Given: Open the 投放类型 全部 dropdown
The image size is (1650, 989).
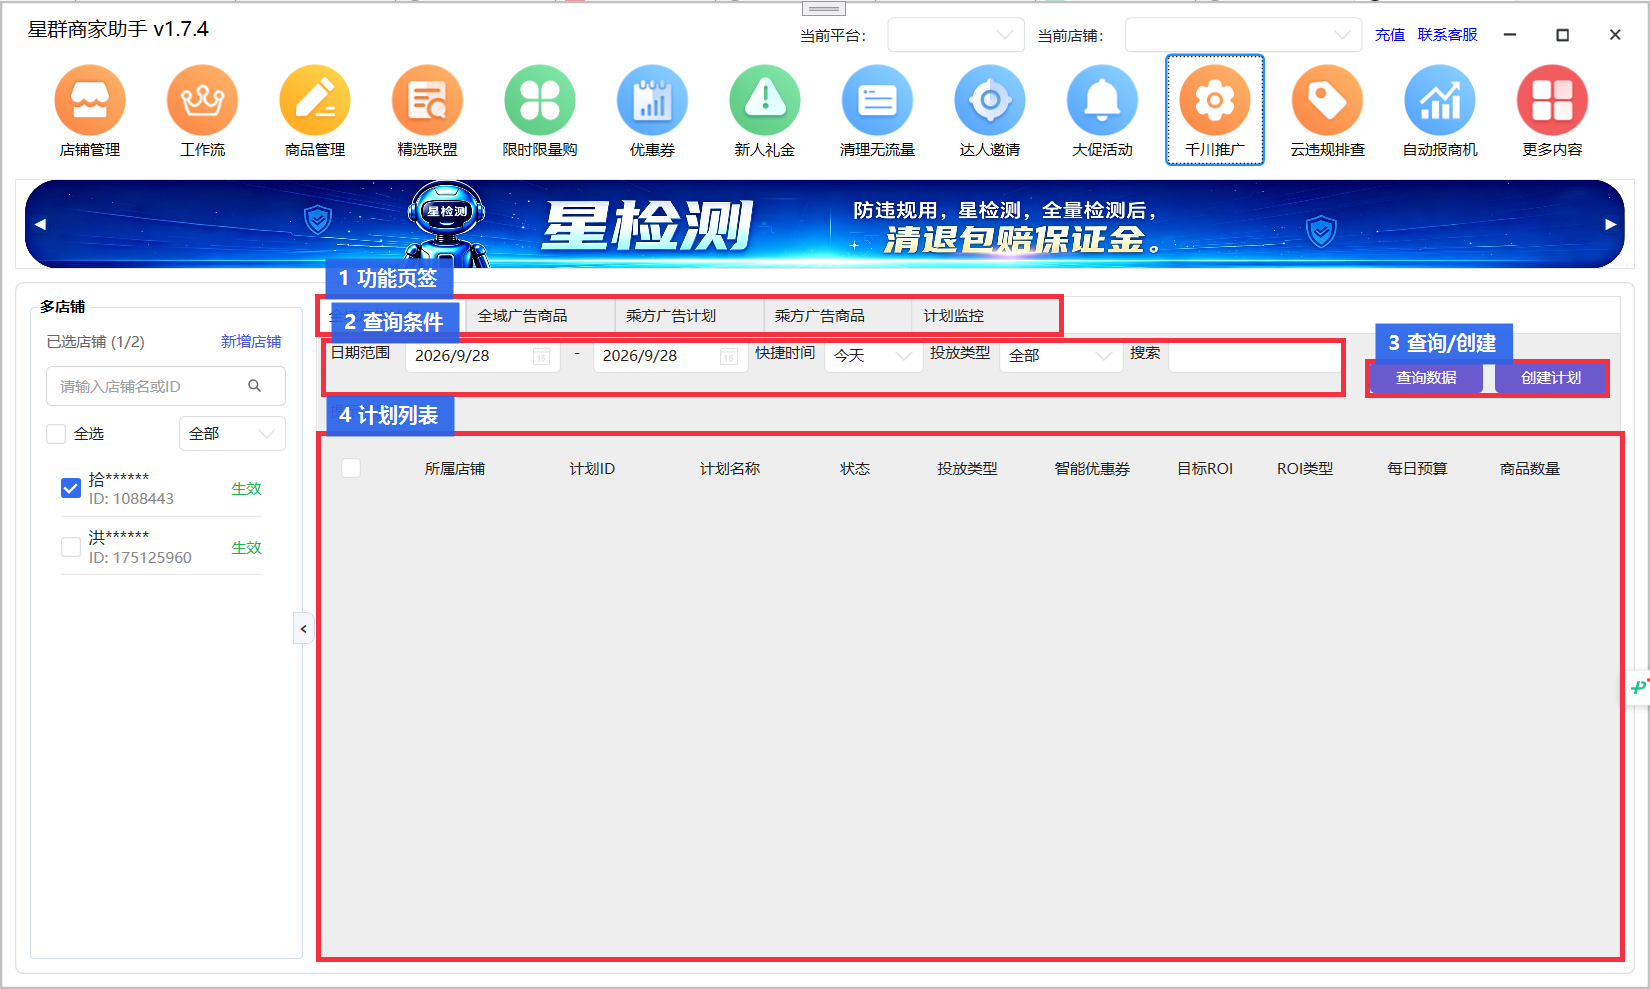Looking at the screenshot, I should tap(1060, 356).
